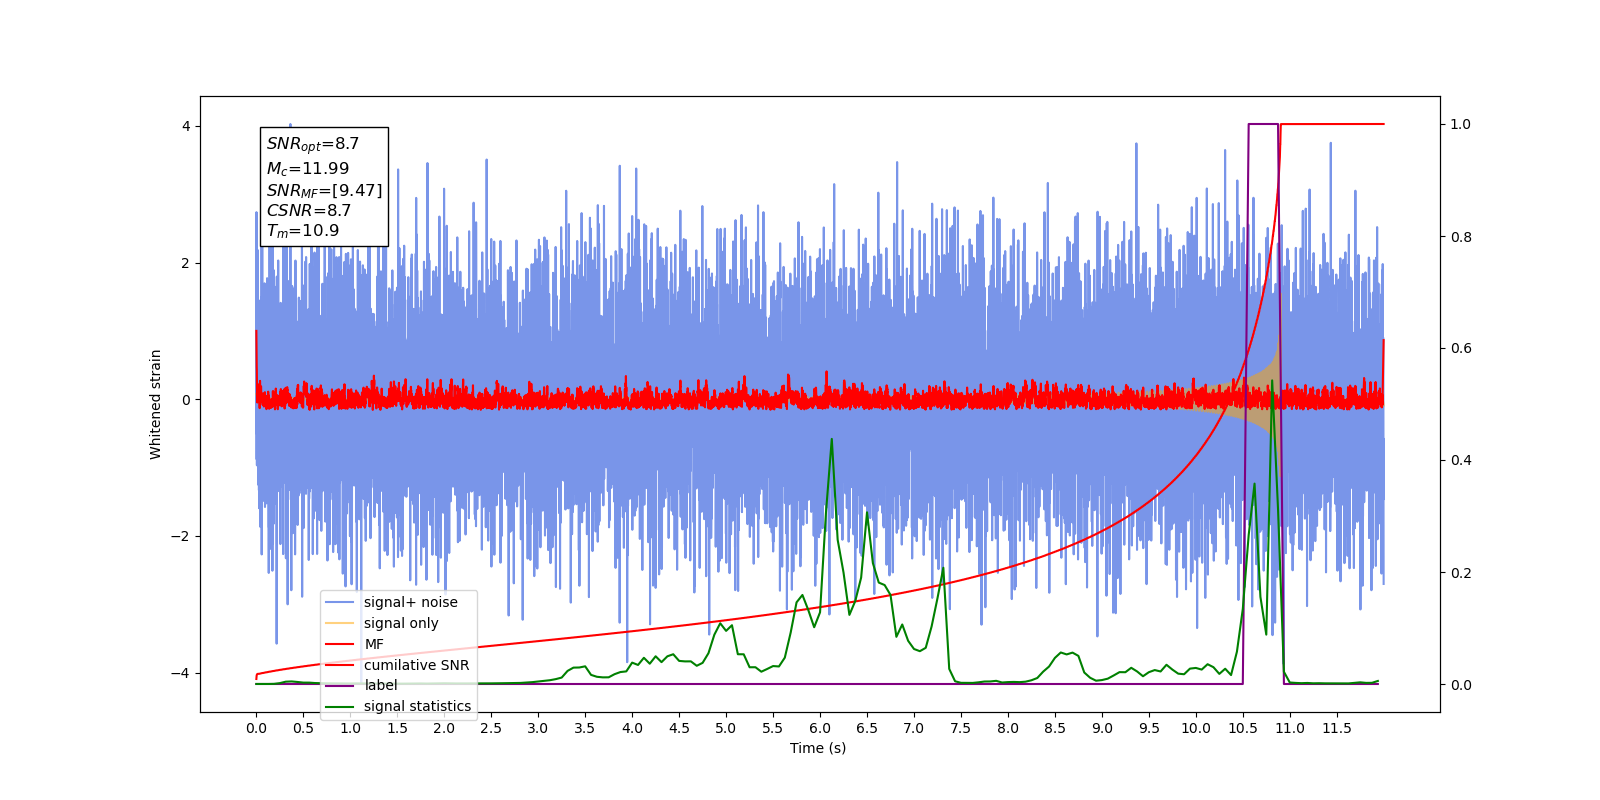Click the left y-axis tick label −2

181,536
